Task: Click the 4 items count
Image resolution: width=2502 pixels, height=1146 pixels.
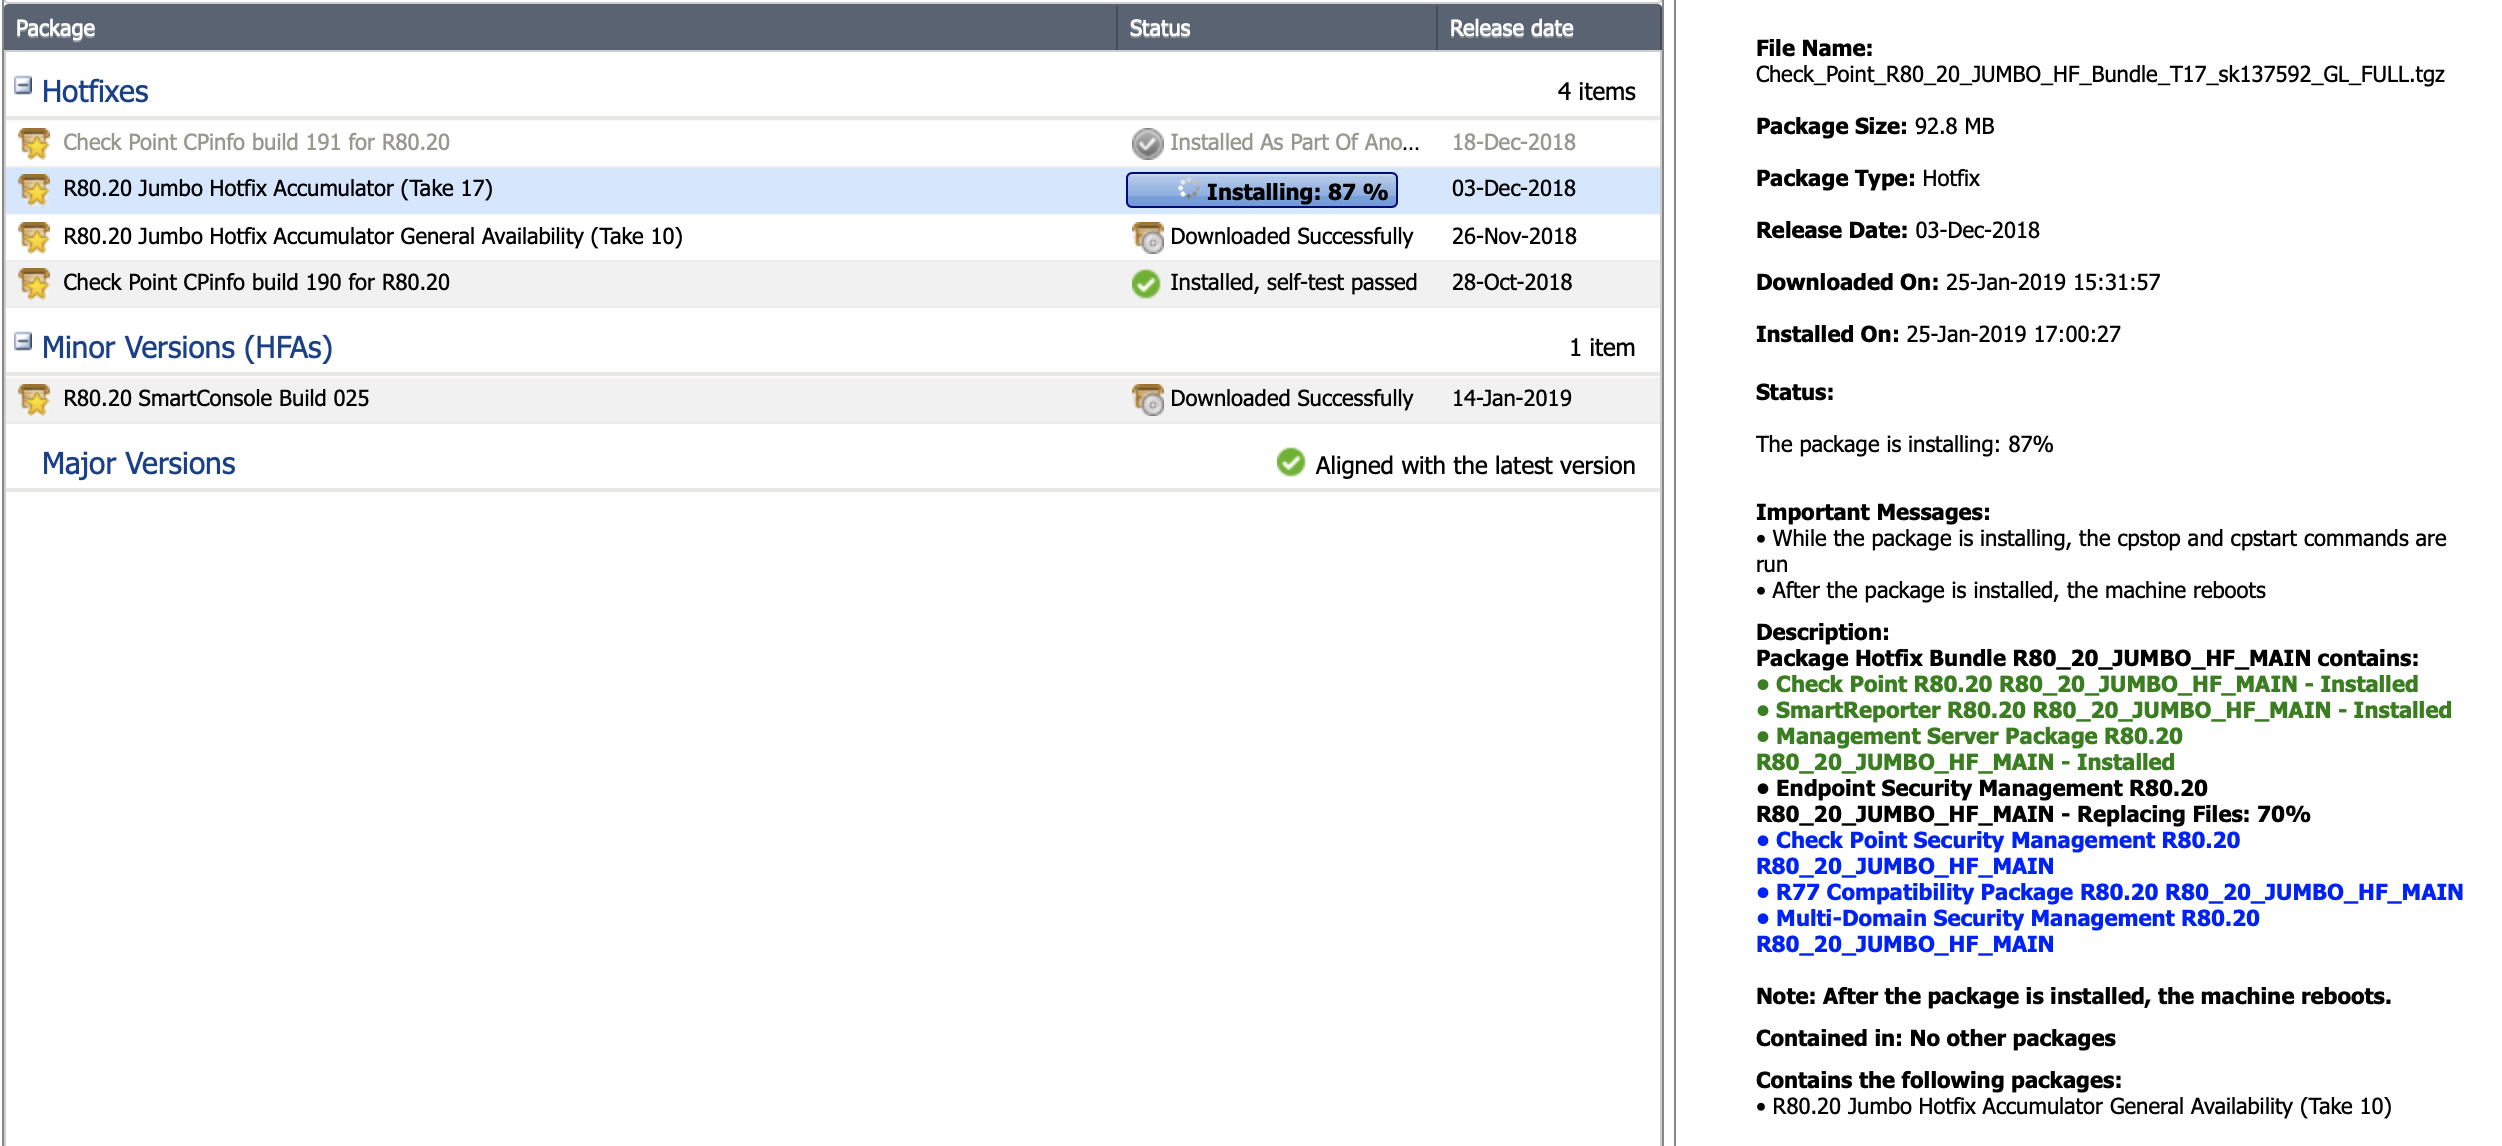Action: [1596, 91]
